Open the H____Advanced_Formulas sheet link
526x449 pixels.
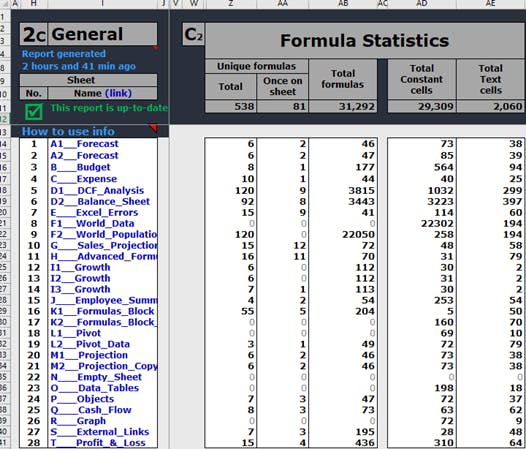tap(104, 256)
